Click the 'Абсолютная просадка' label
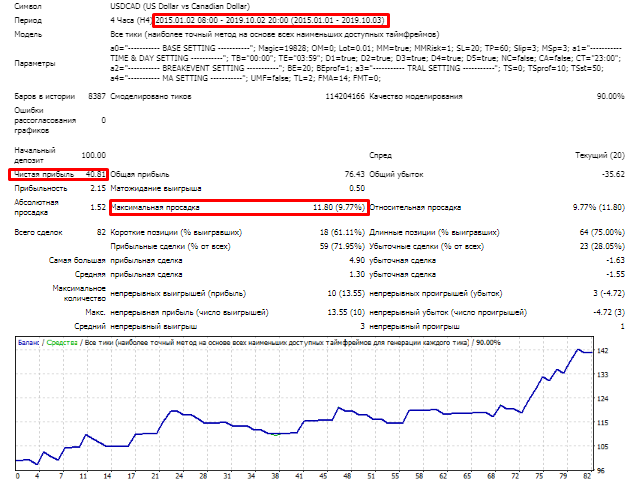 click(36, 207)
